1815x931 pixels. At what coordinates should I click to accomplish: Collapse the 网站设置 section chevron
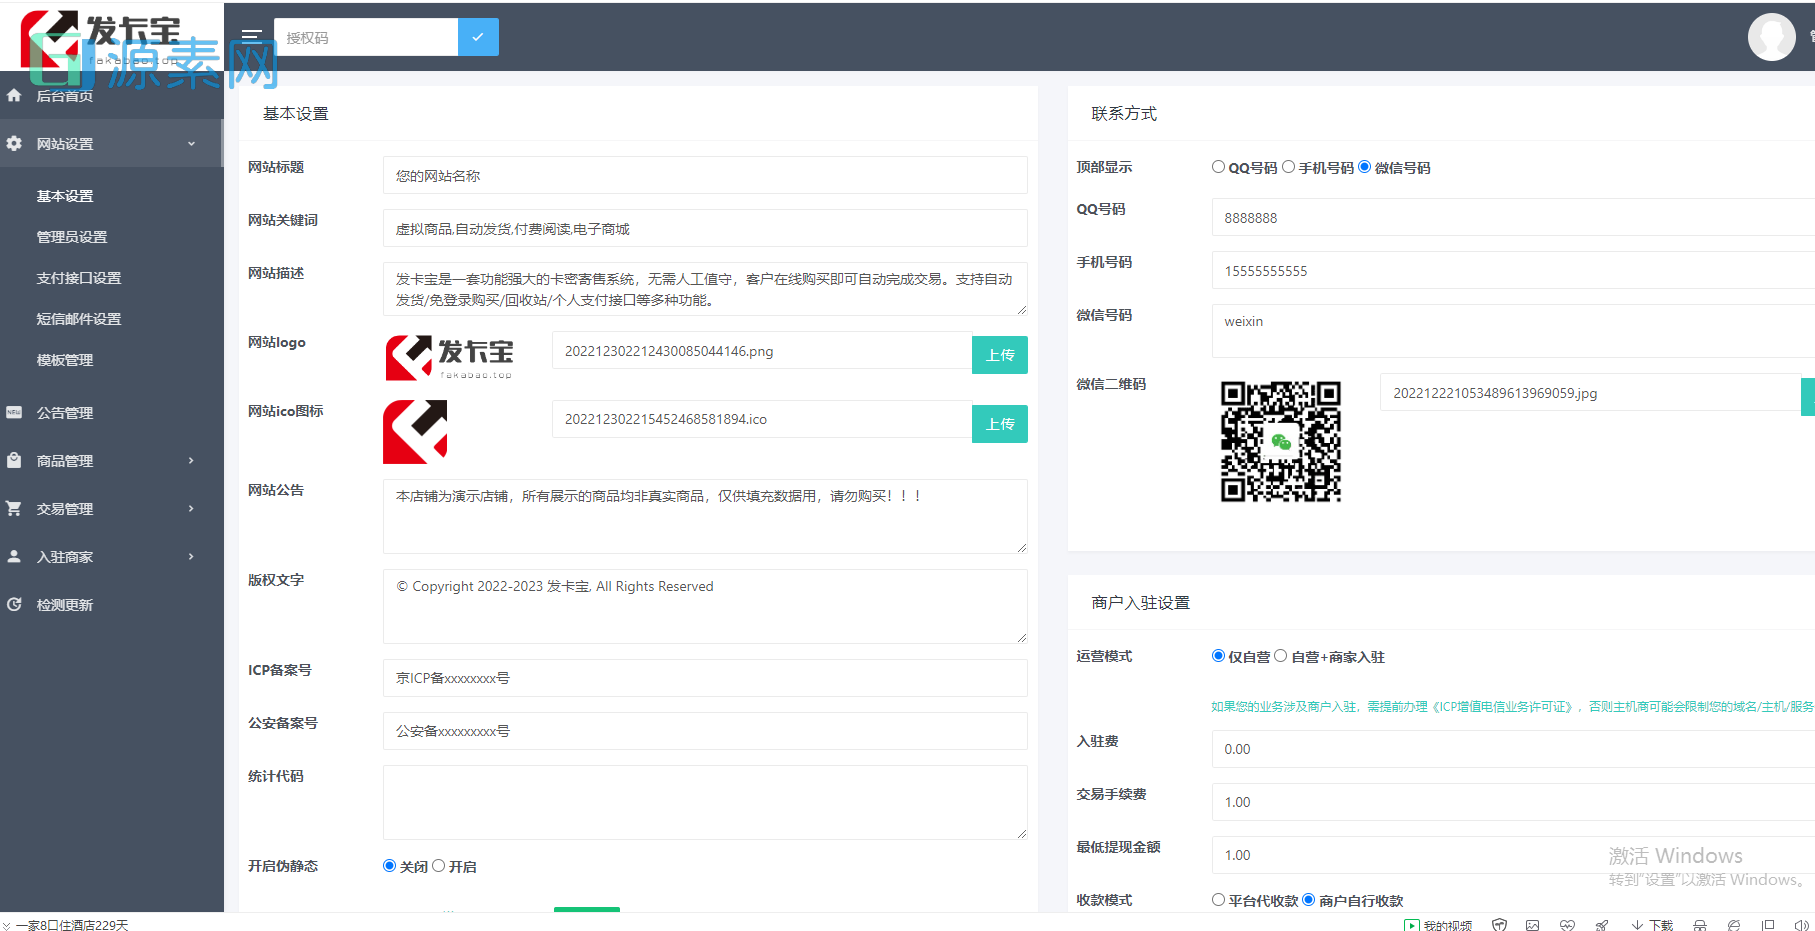(x=191, y=143)
